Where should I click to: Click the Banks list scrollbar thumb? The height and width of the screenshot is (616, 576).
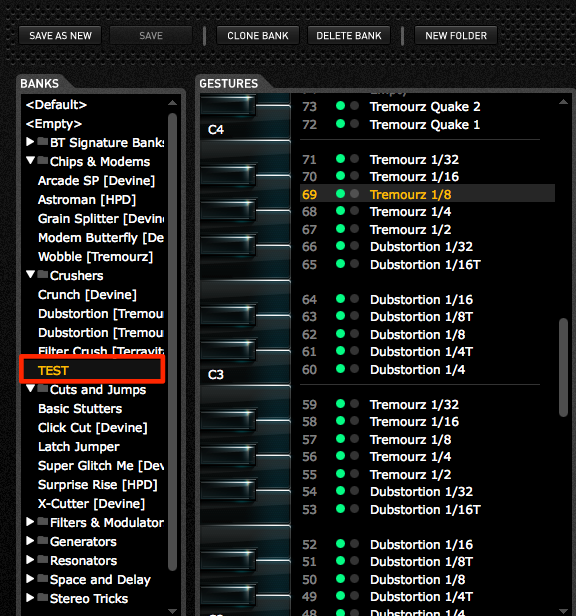pyautogui.click(x=172, y=342)
